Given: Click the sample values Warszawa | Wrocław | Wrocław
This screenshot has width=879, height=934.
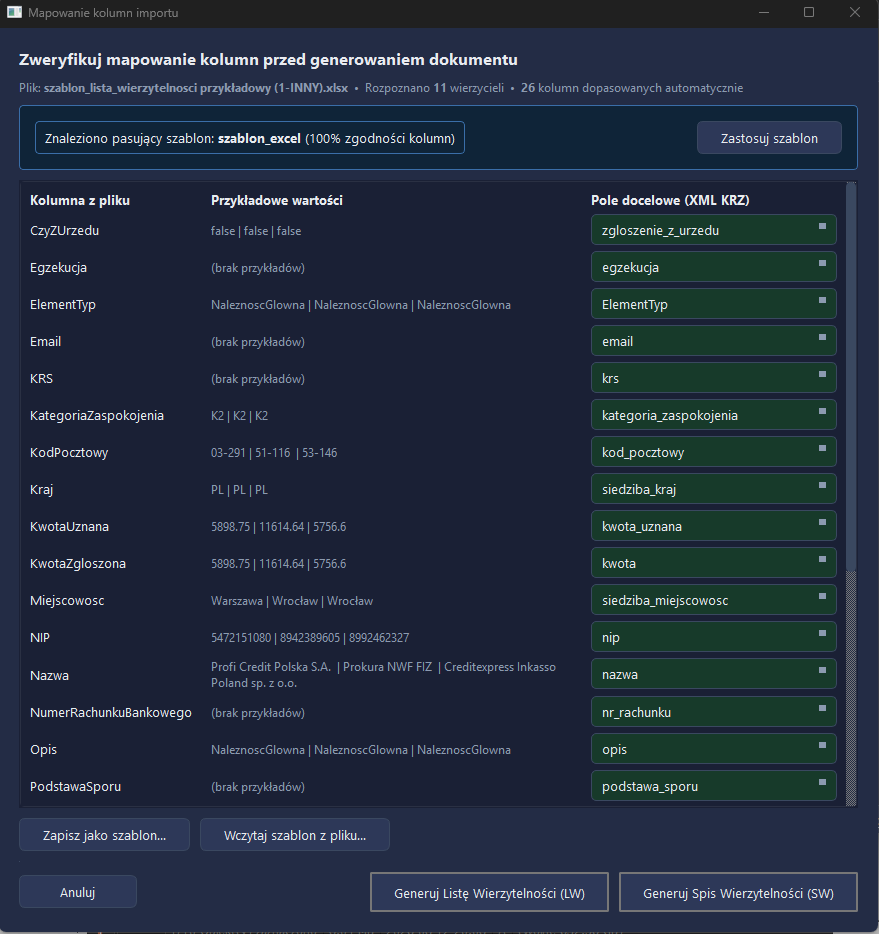Looking at the screenshot, I should [292, 600].
